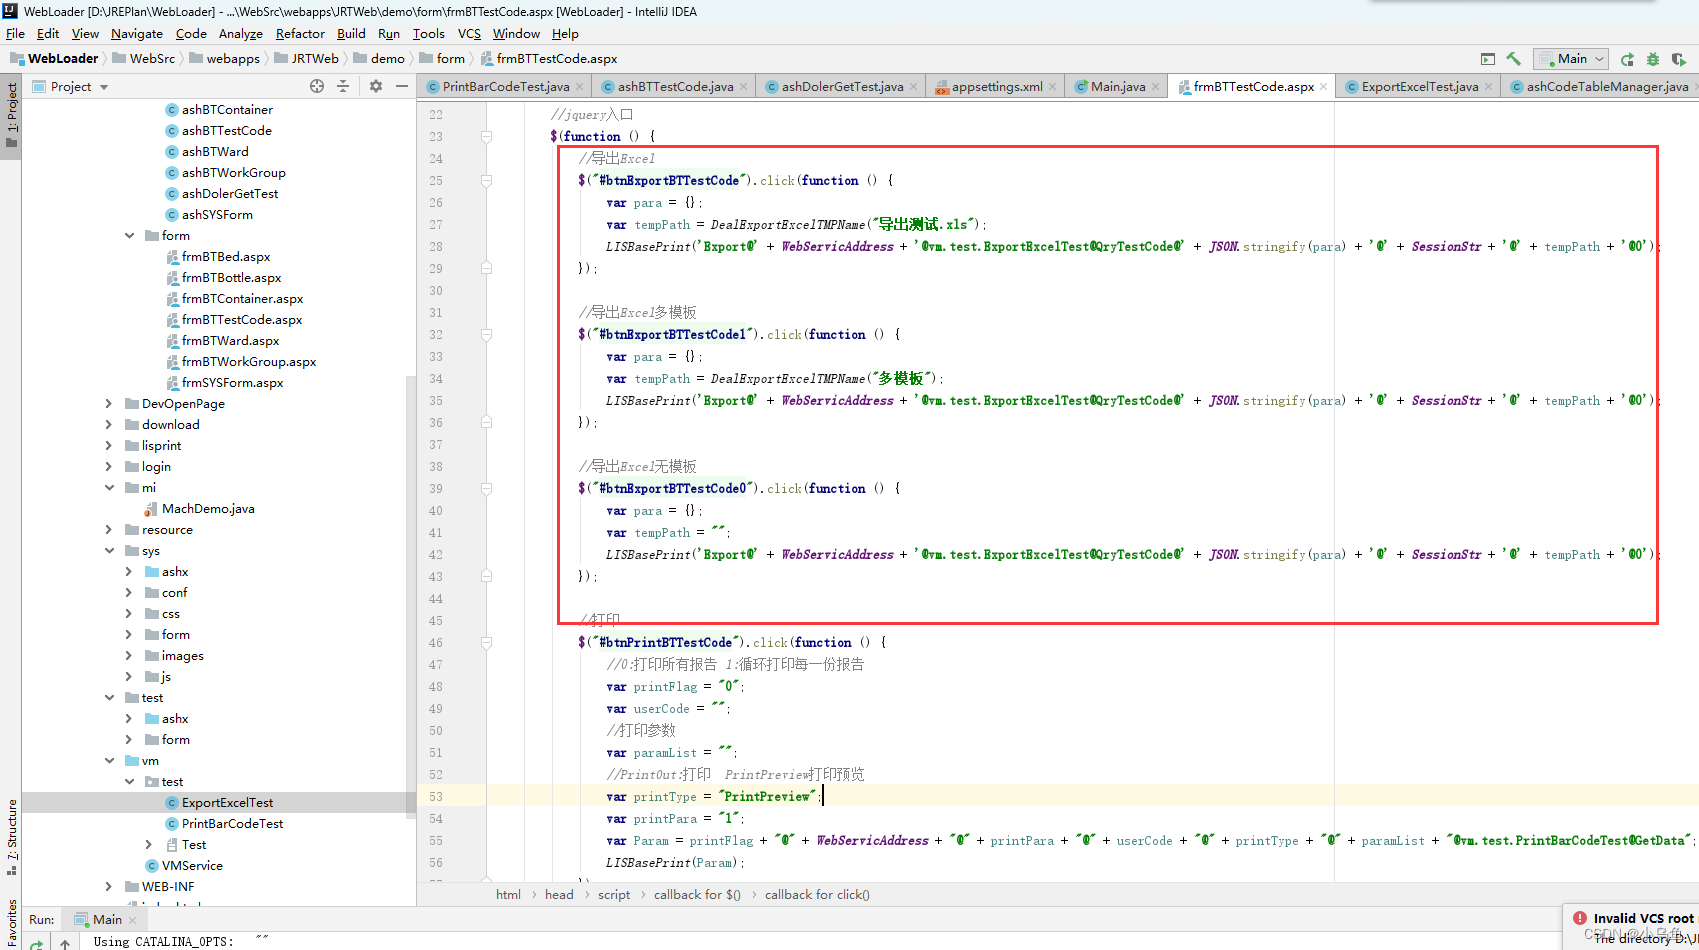Toggle the Favorites tool window stripe
1699x950 pixels.
11,924
